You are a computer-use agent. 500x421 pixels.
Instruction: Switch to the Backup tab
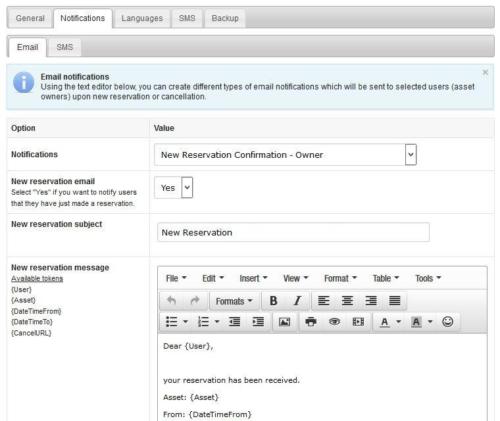[225, 18]
